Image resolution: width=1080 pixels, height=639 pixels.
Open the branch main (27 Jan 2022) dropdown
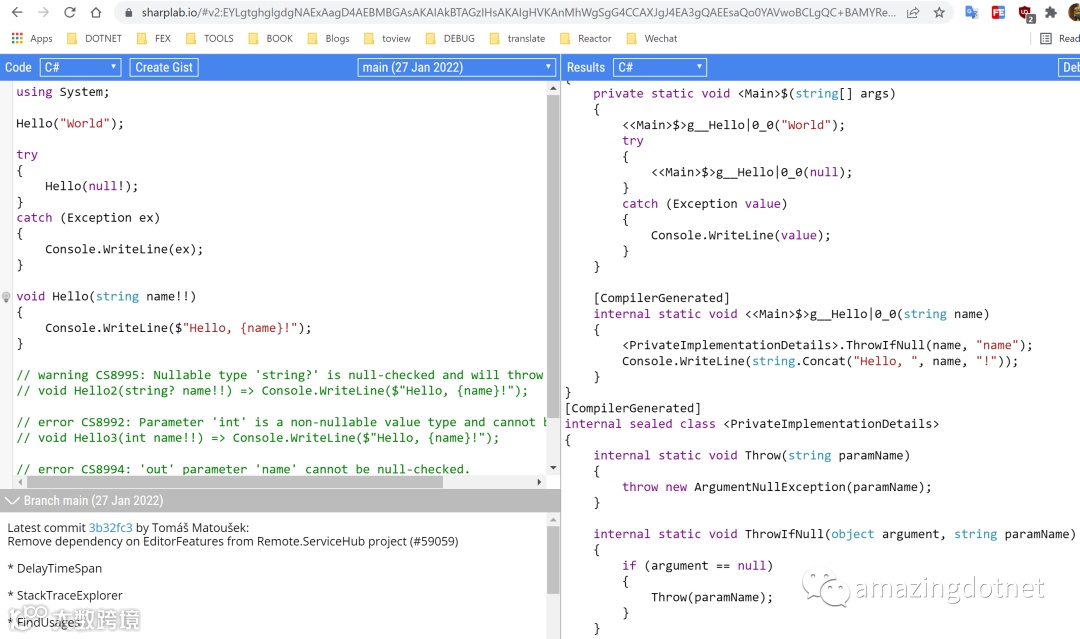click(x=456, y=67)
